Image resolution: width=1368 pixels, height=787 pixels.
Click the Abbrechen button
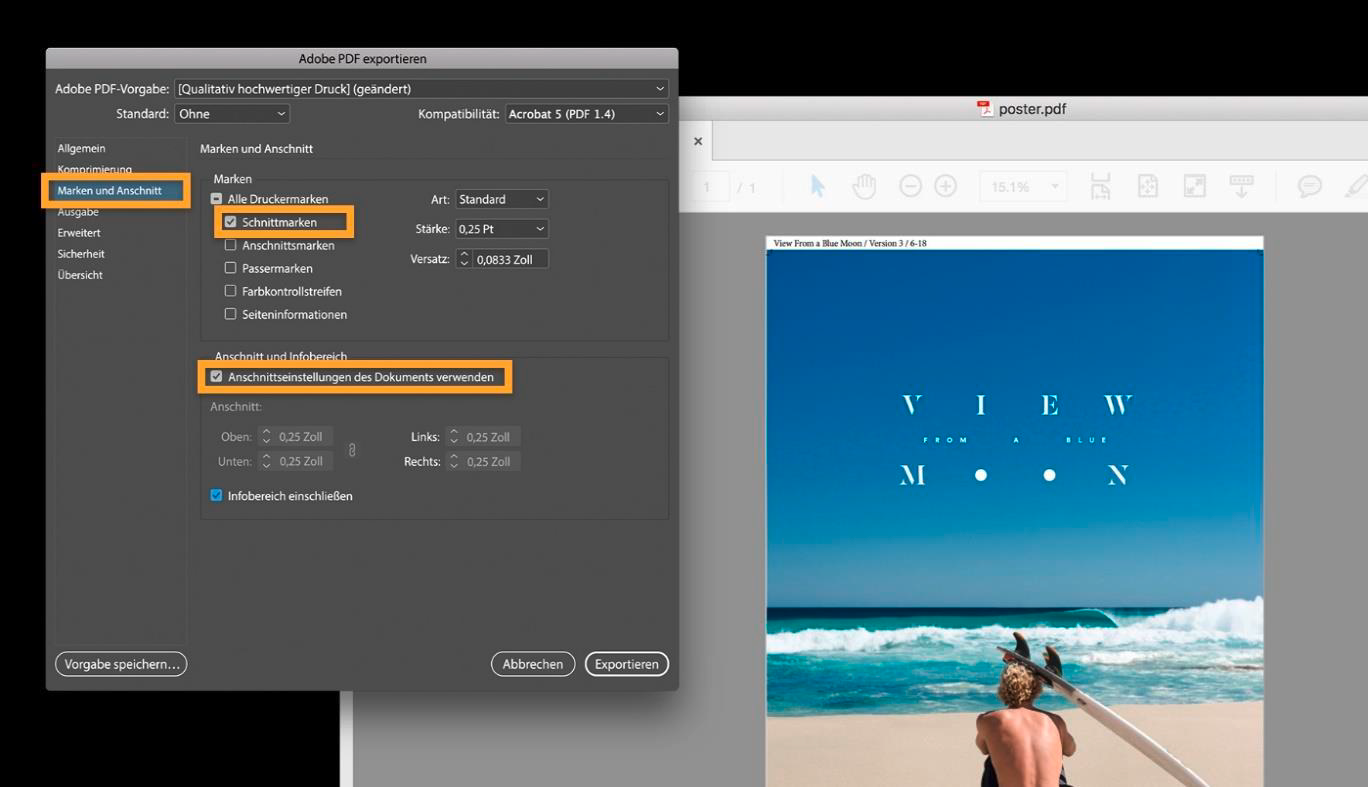coord(533,664)
